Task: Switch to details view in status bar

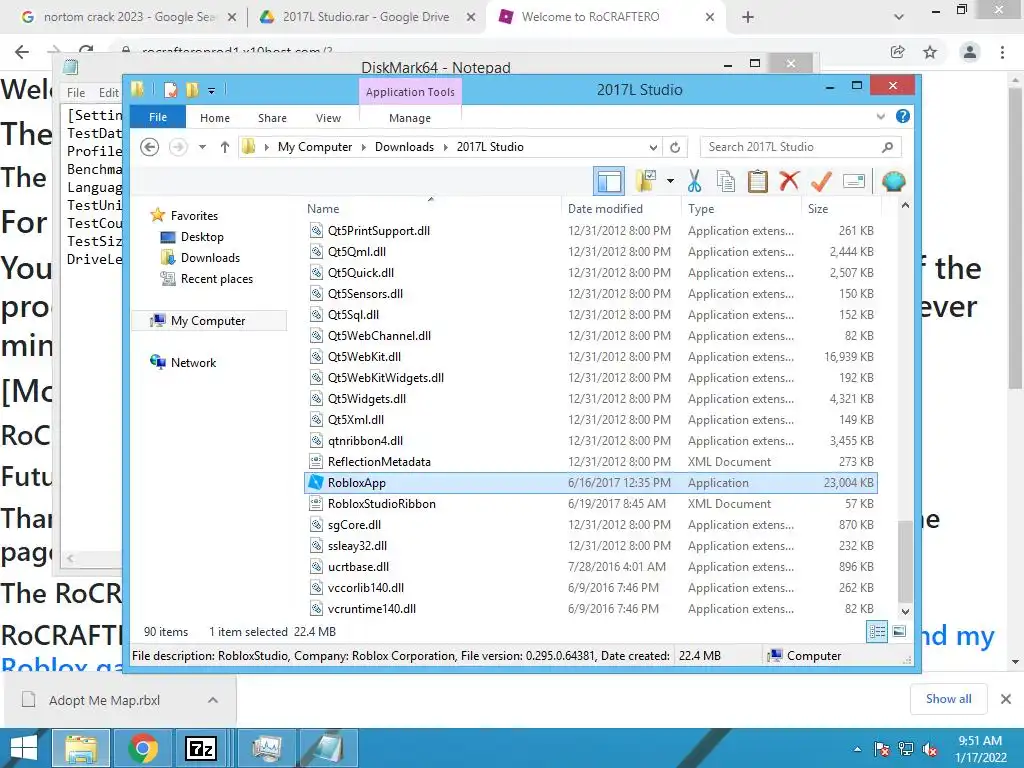Action: [877, 632]
